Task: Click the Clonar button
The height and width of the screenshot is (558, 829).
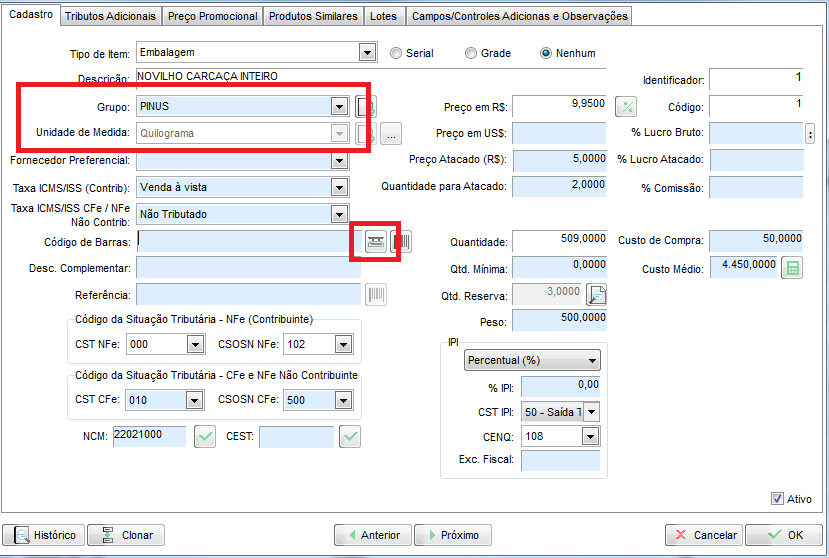Action: 126,535
